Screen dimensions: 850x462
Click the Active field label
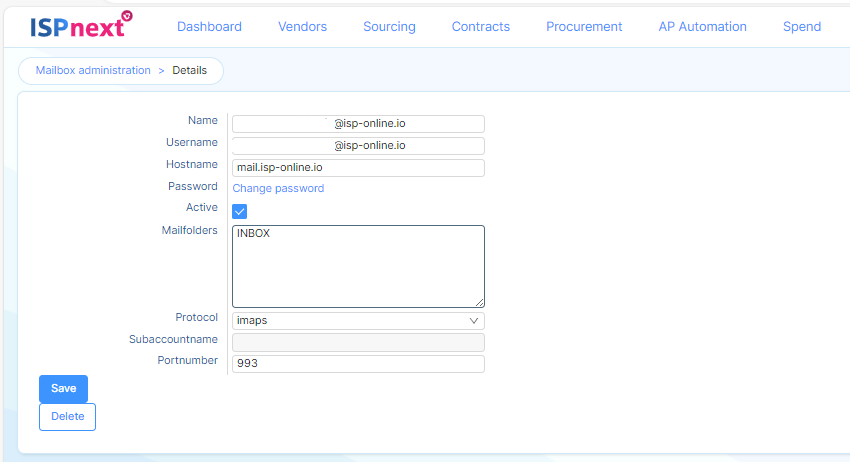[202, 207]
